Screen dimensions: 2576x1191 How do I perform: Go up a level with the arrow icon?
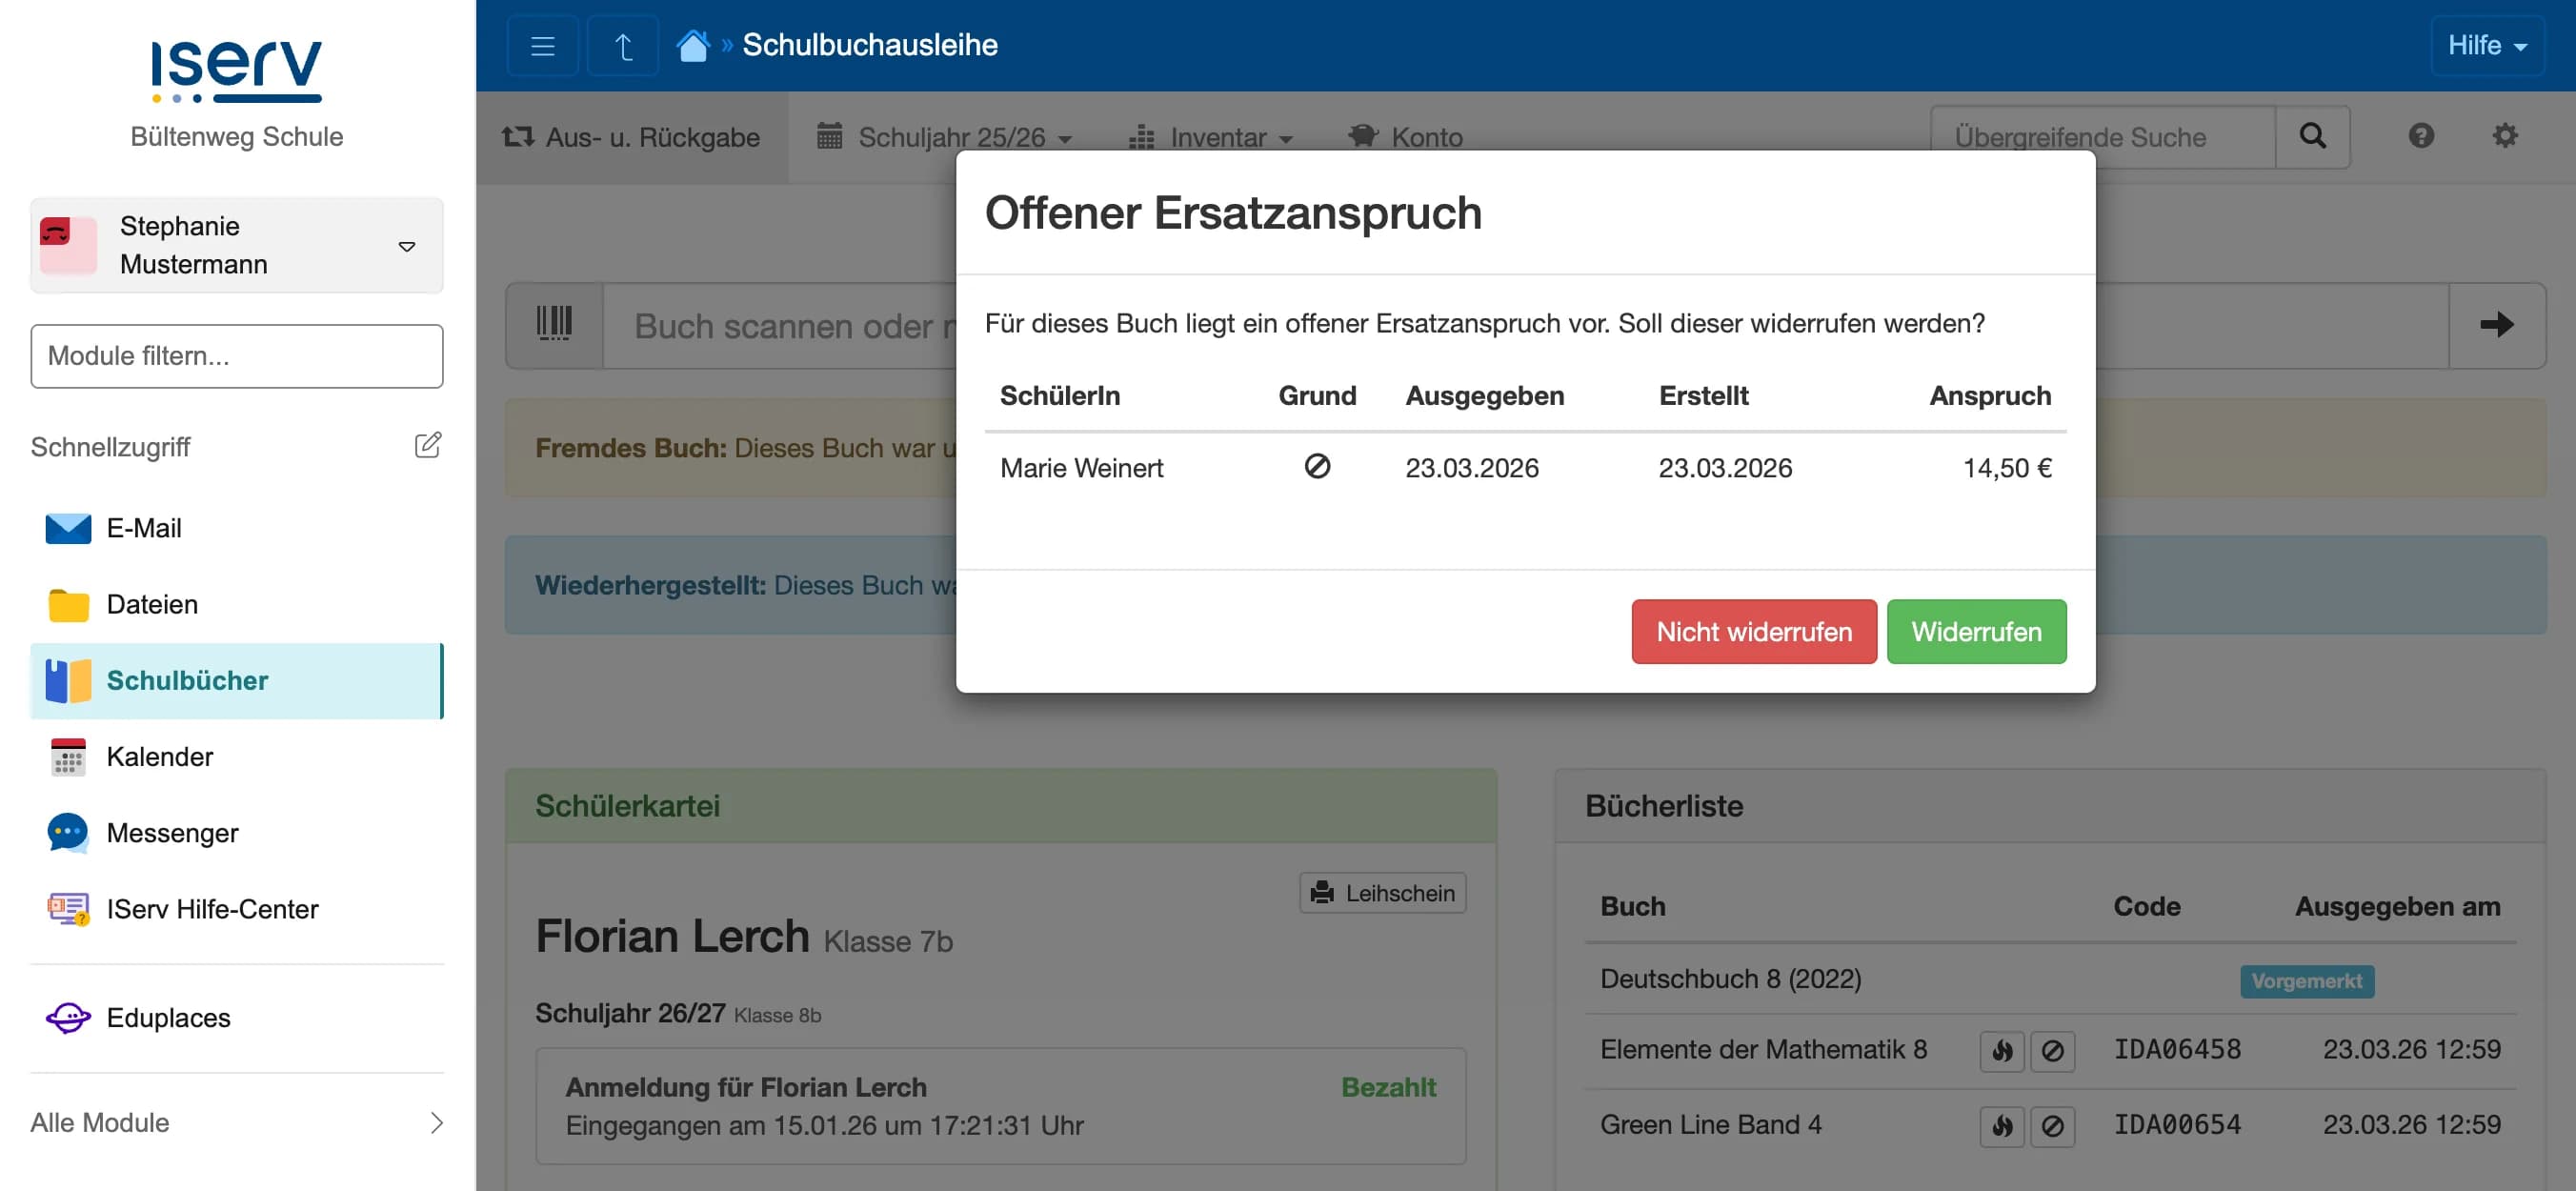click(x=622, y=44)
